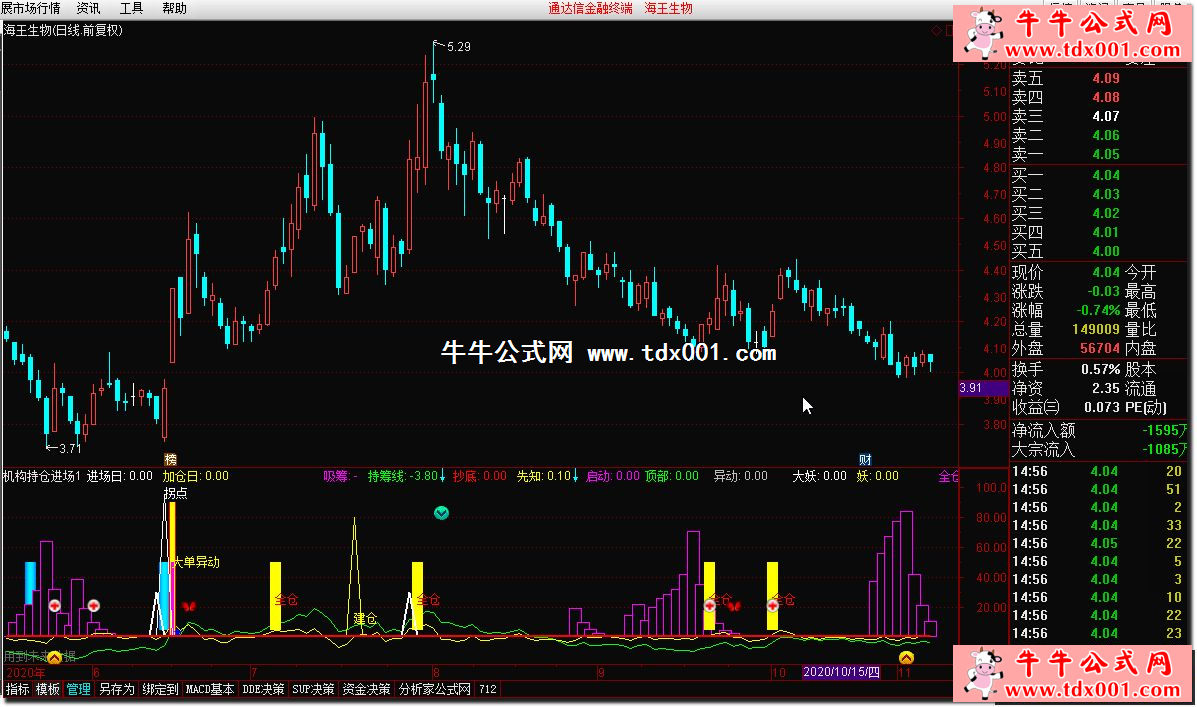Switch to the 资金决策 indicator tab
Image resolution: width=1197 pixels, height=707 pixels.
(x=366, y=689)
